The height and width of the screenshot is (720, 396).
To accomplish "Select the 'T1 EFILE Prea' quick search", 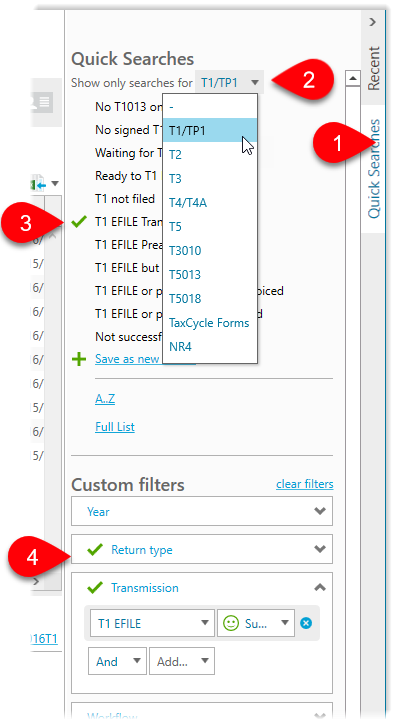I will [x=129, y=245].
